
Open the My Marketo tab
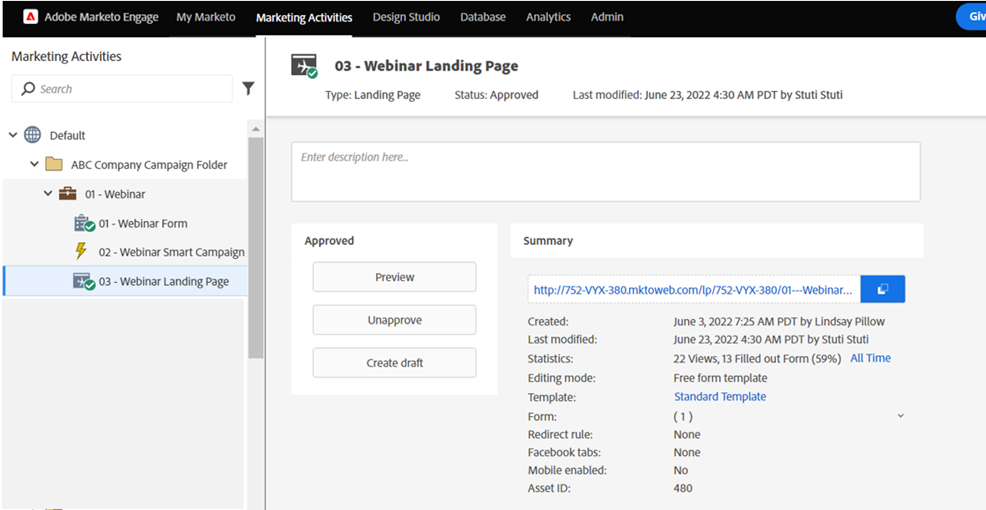[206, 17]
